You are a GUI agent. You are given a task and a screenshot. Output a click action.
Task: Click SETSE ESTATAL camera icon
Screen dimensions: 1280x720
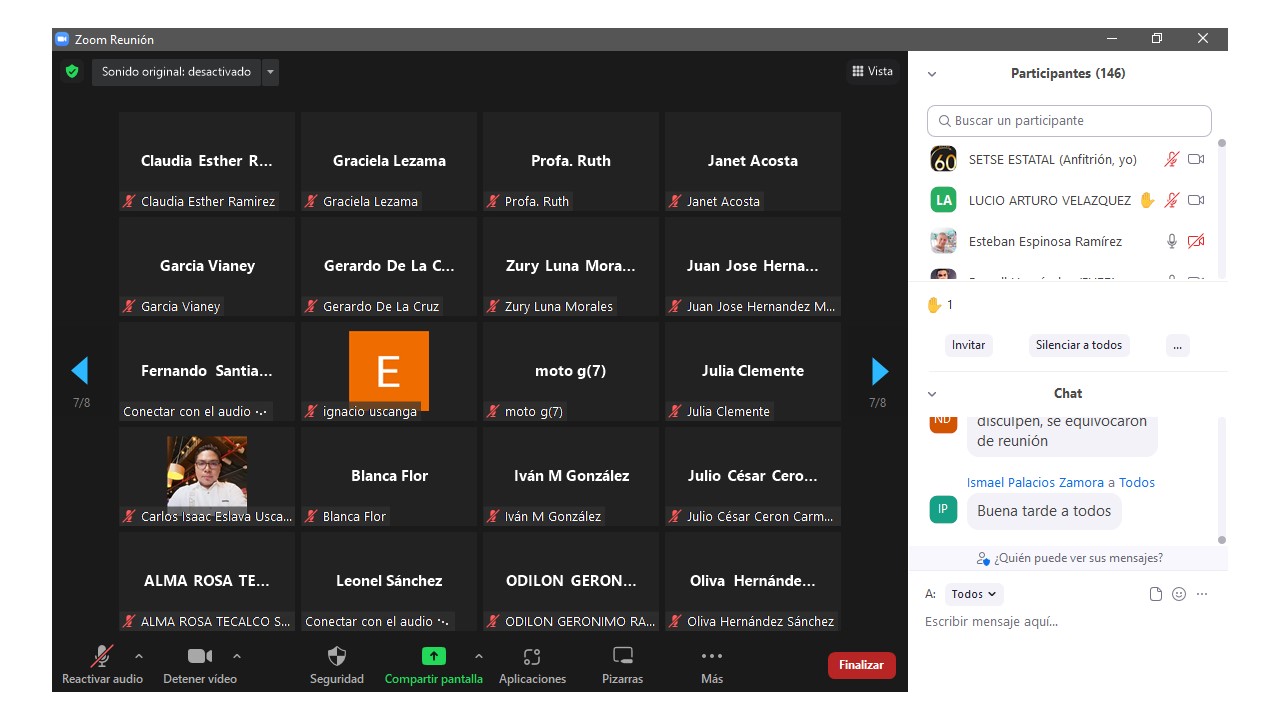[1196, 159]
